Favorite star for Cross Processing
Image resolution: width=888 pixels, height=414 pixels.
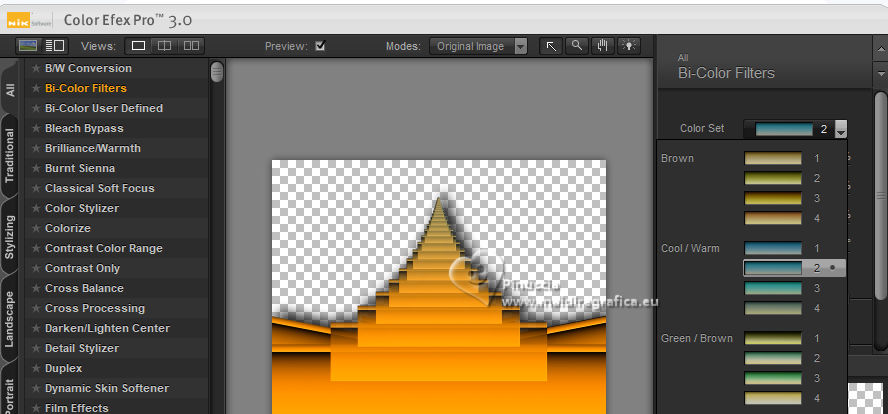click(36, 309)
